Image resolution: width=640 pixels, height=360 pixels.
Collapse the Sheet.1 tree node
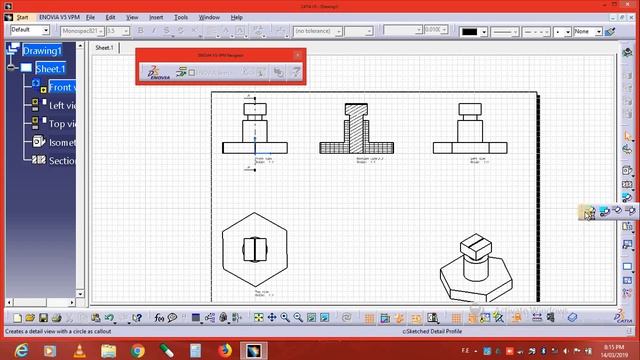[x=11, y=68]
